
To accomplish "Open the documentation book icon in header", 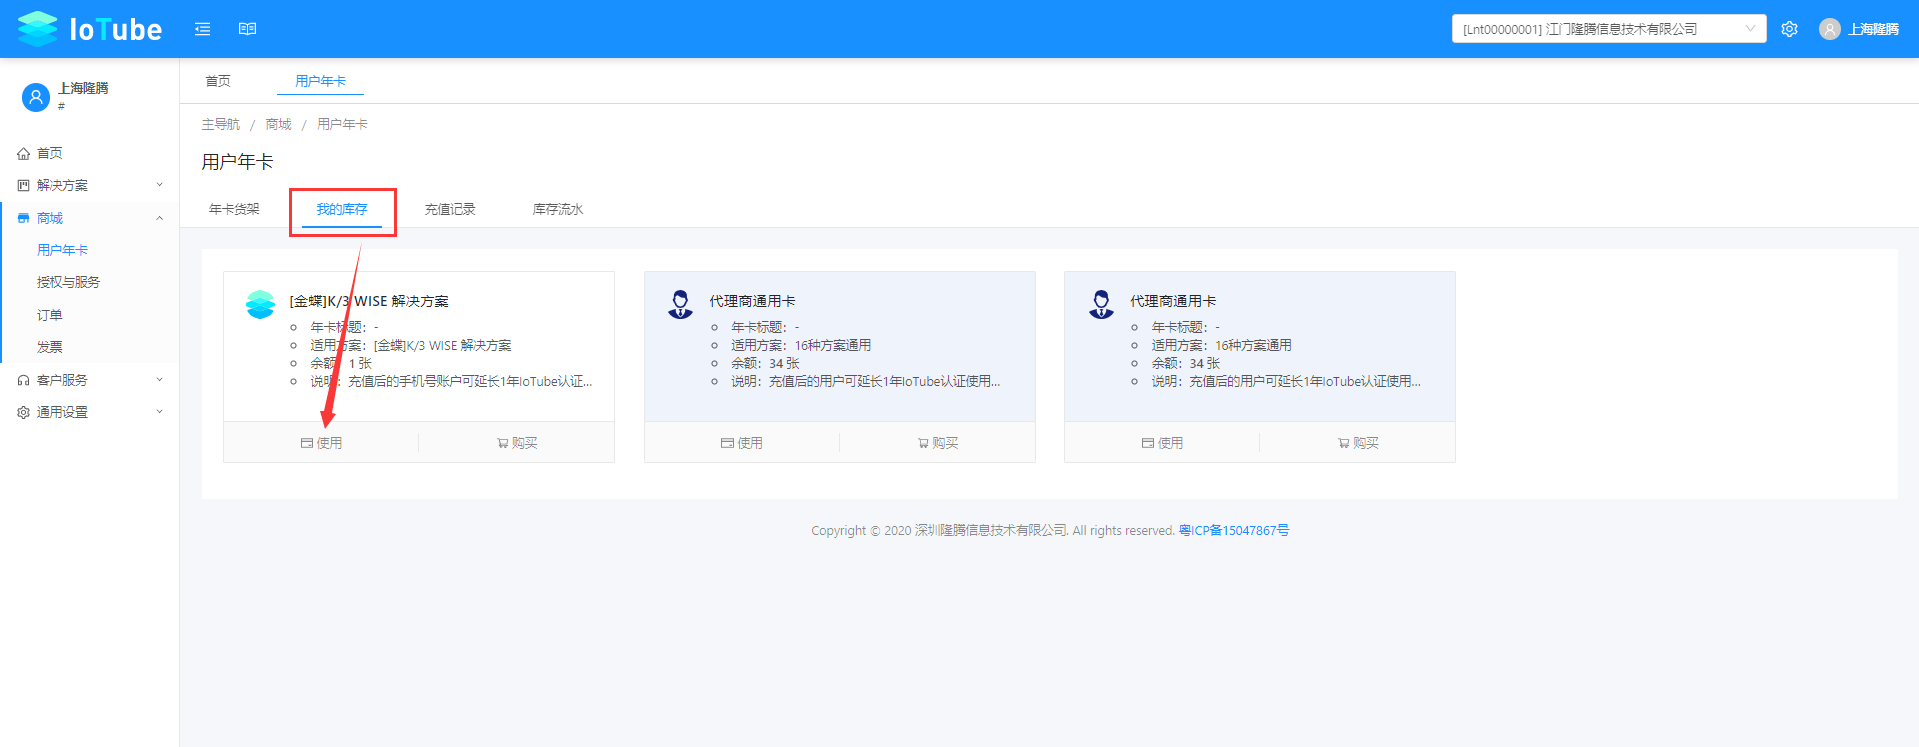I will pos(248,29).
